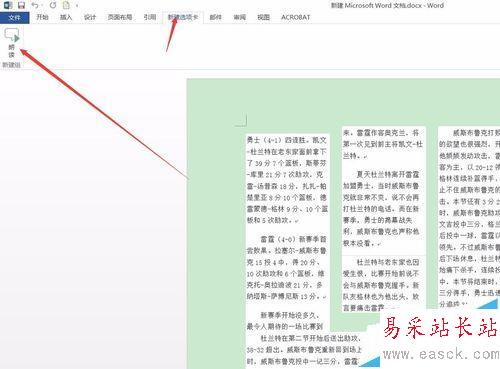
Task: Click paragraph starting 夏天杜兰特离开雷霆
Action: coord(381,209)
